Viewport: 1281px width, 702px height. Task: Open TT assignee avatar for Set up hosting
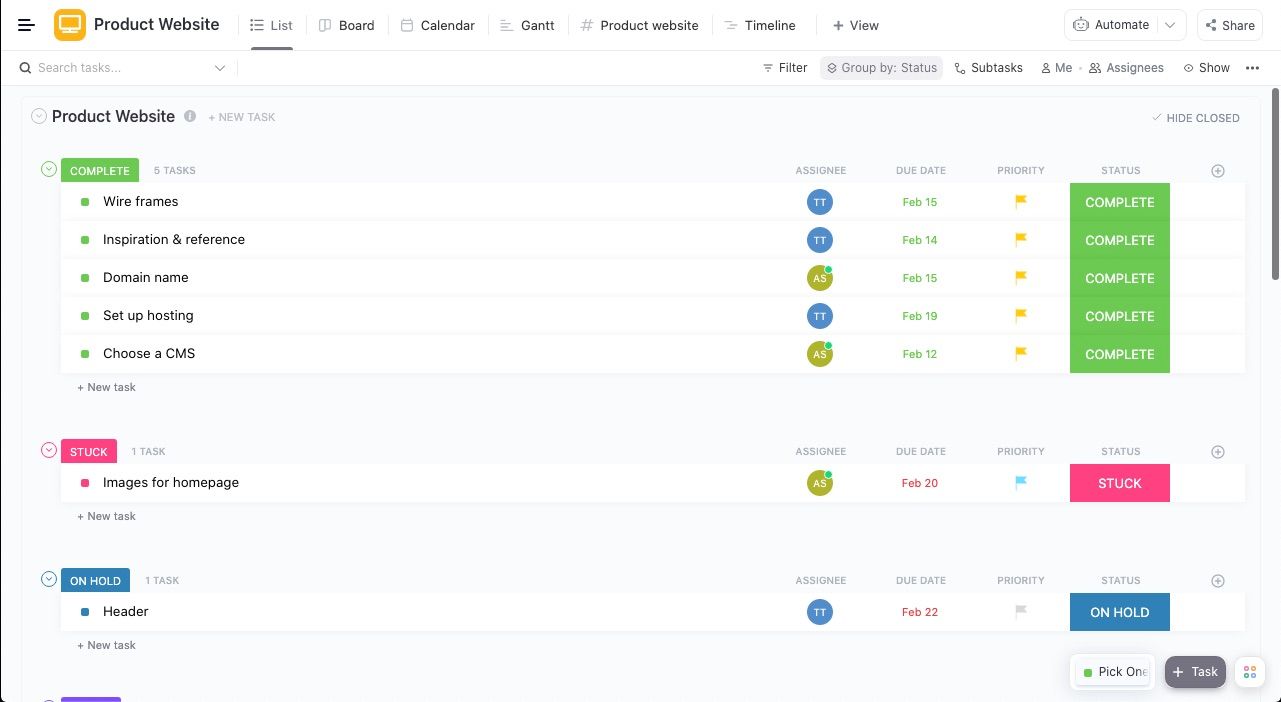point(820,316)
